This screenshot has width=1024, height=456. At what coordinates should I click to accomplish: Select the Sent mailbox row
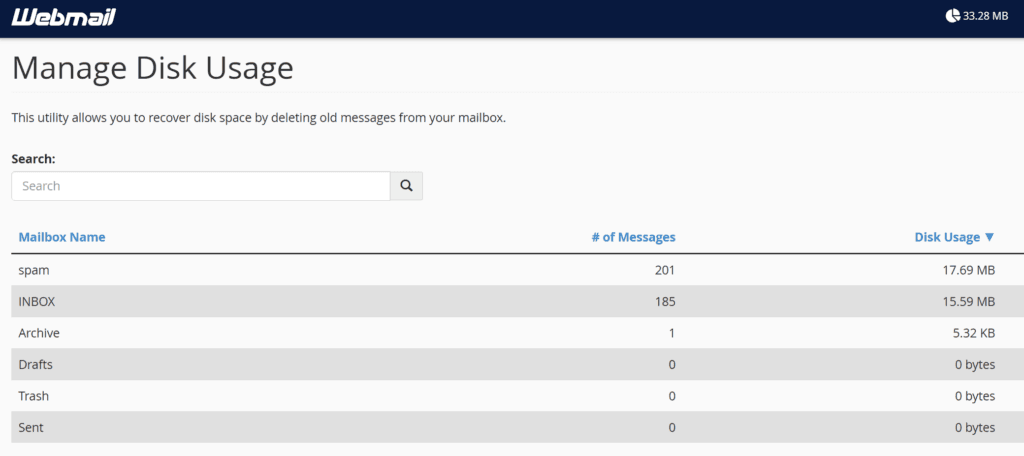coord(517,427)
